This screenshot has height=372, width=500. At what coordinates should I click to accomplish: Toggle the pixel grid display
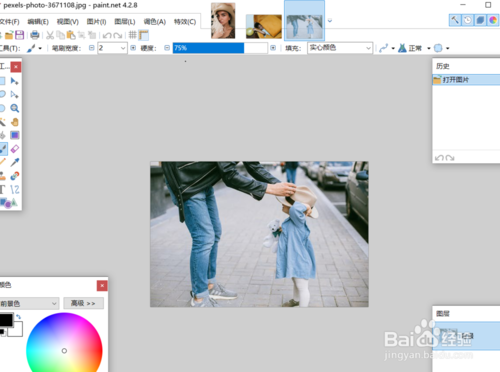pos(133,35)
